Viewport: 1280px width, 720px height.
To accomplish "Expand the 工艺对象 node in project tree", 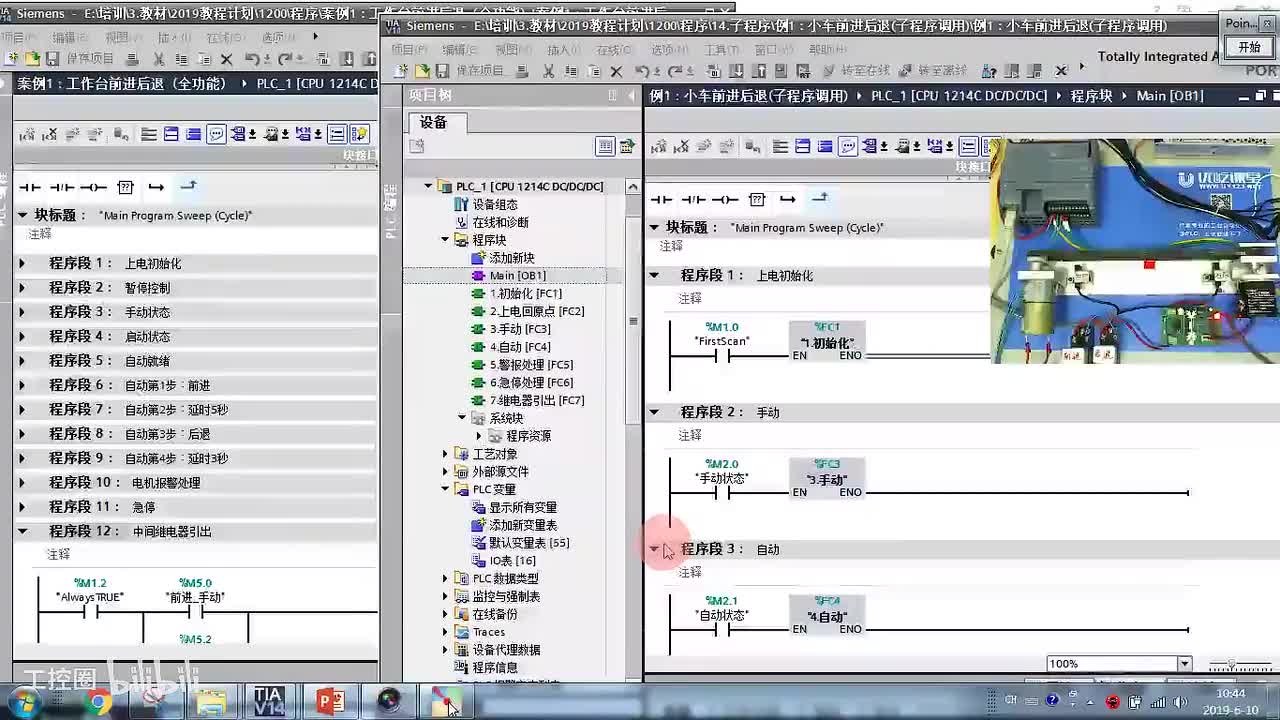I will pyautogui.click(x=446, y=454).
